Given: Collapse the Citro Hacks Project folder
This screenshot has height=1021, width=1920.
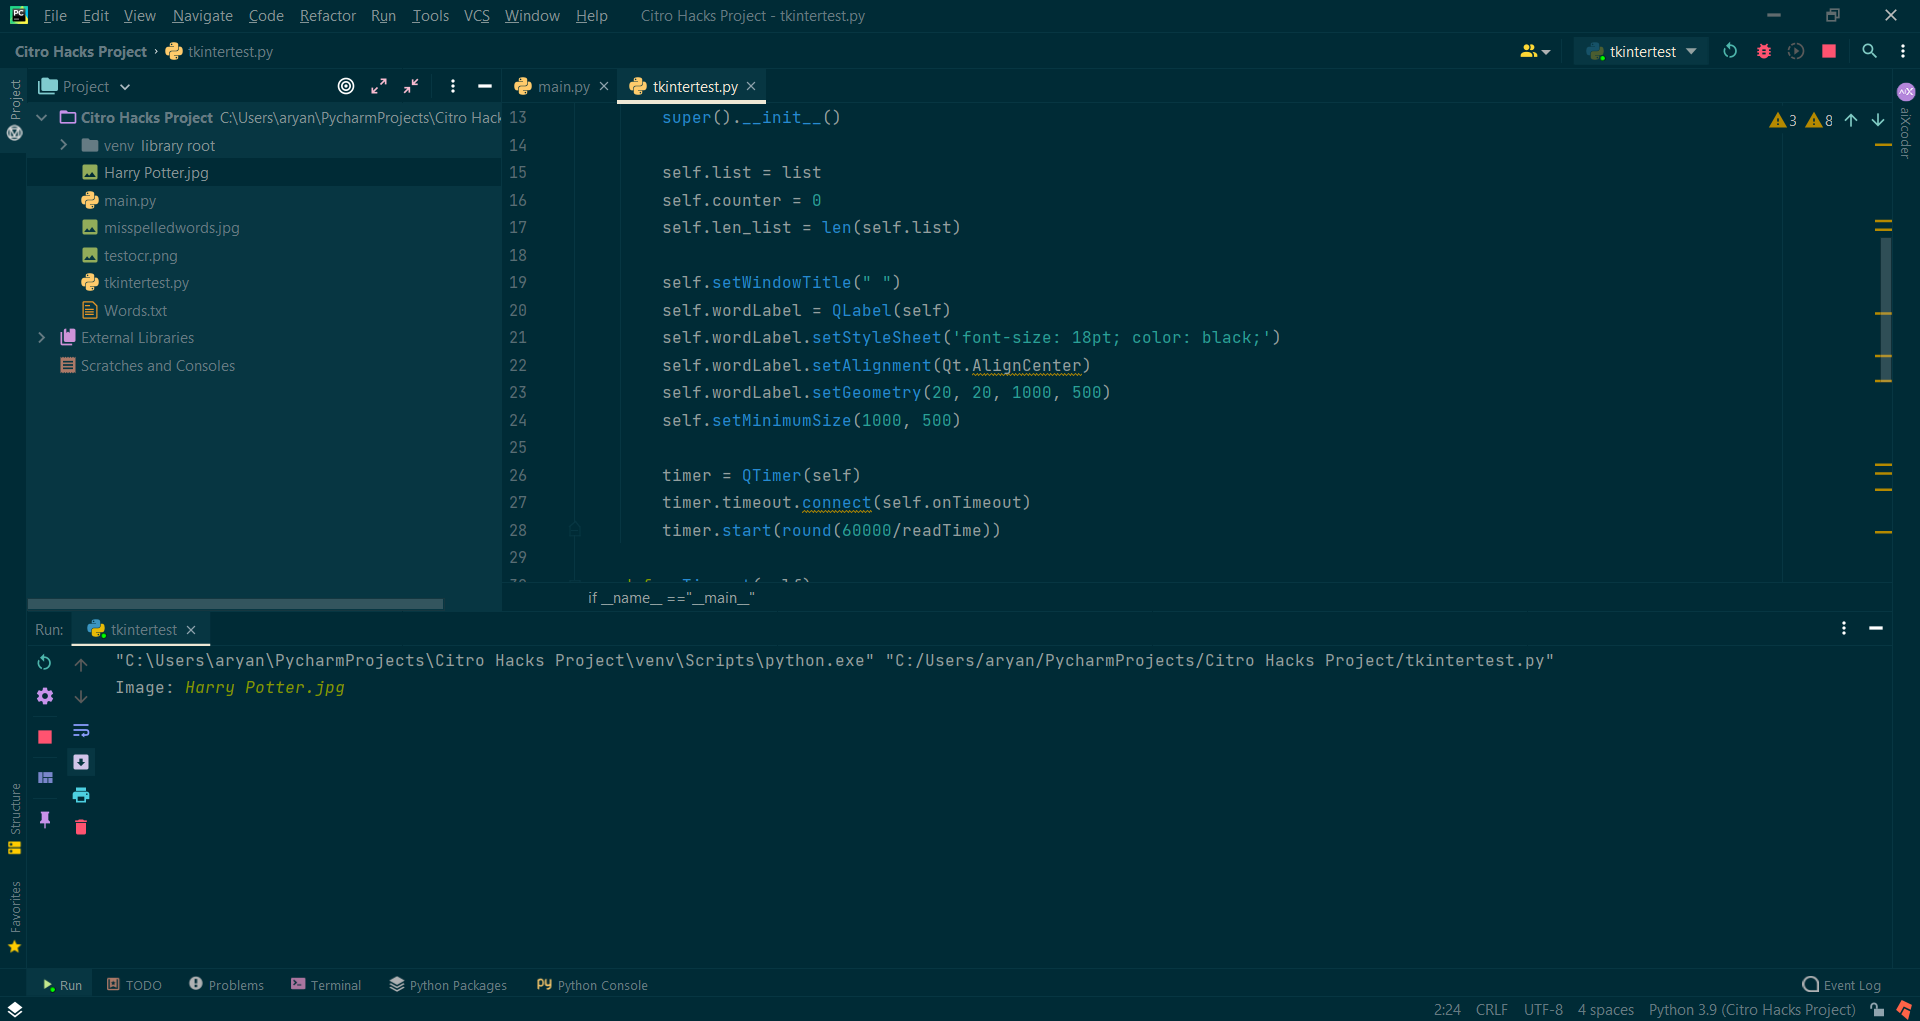Looking at the screenshot, I should (42, 117).
